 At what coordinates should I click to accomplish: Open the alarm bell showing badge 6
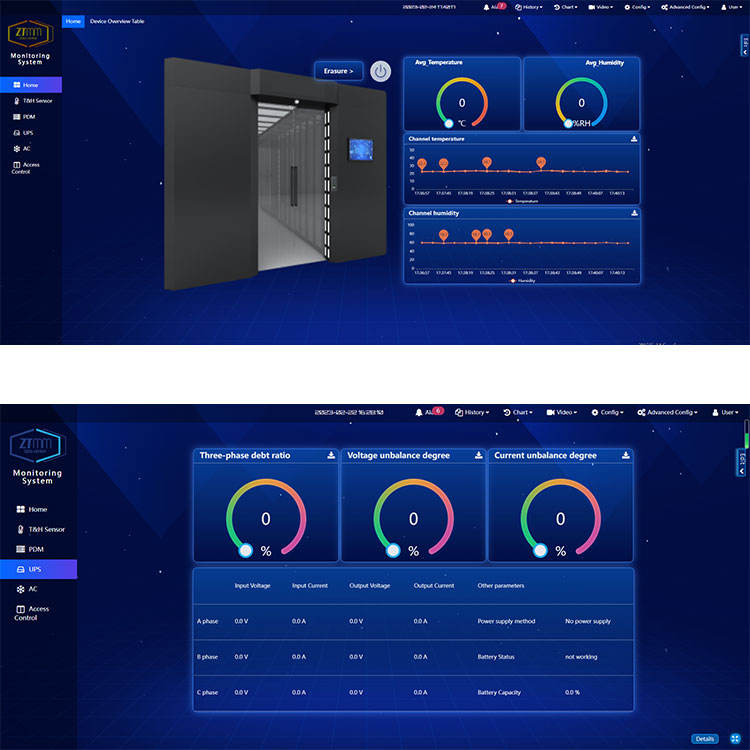click(421, 412)
